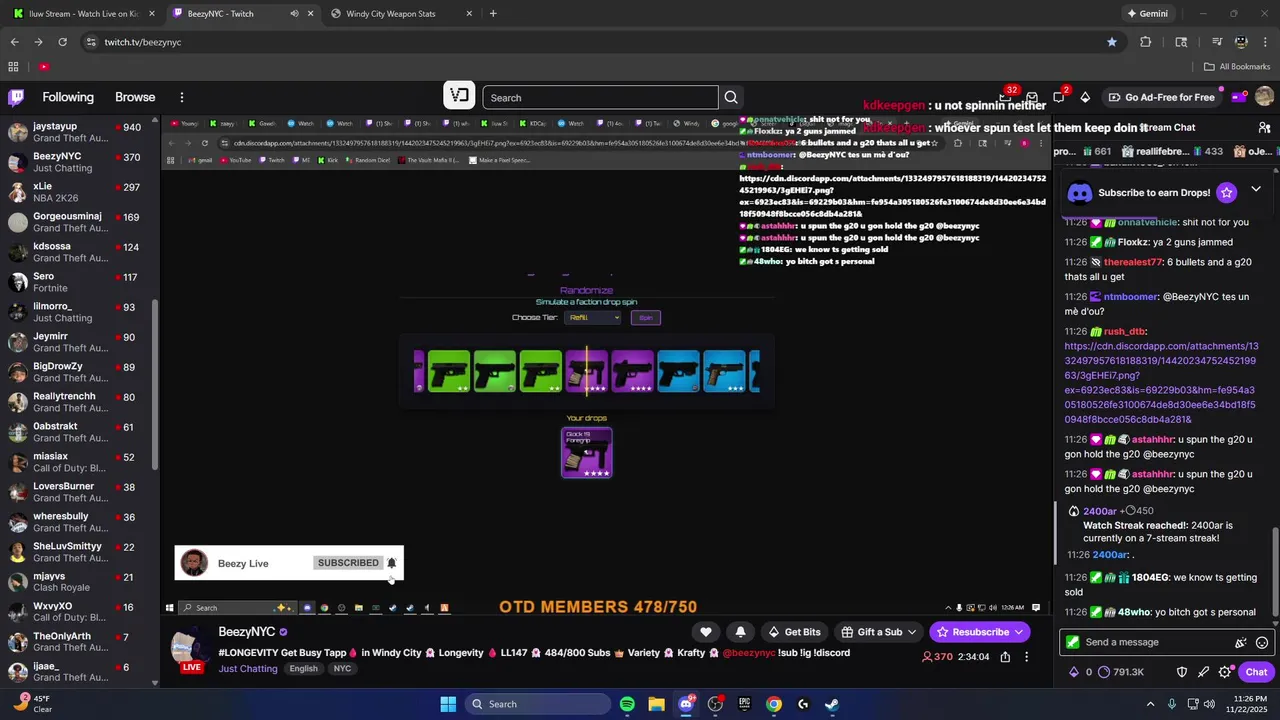The image size is (1280, 720).
Task: Open the Just Chatting category link
Action: 248,668
